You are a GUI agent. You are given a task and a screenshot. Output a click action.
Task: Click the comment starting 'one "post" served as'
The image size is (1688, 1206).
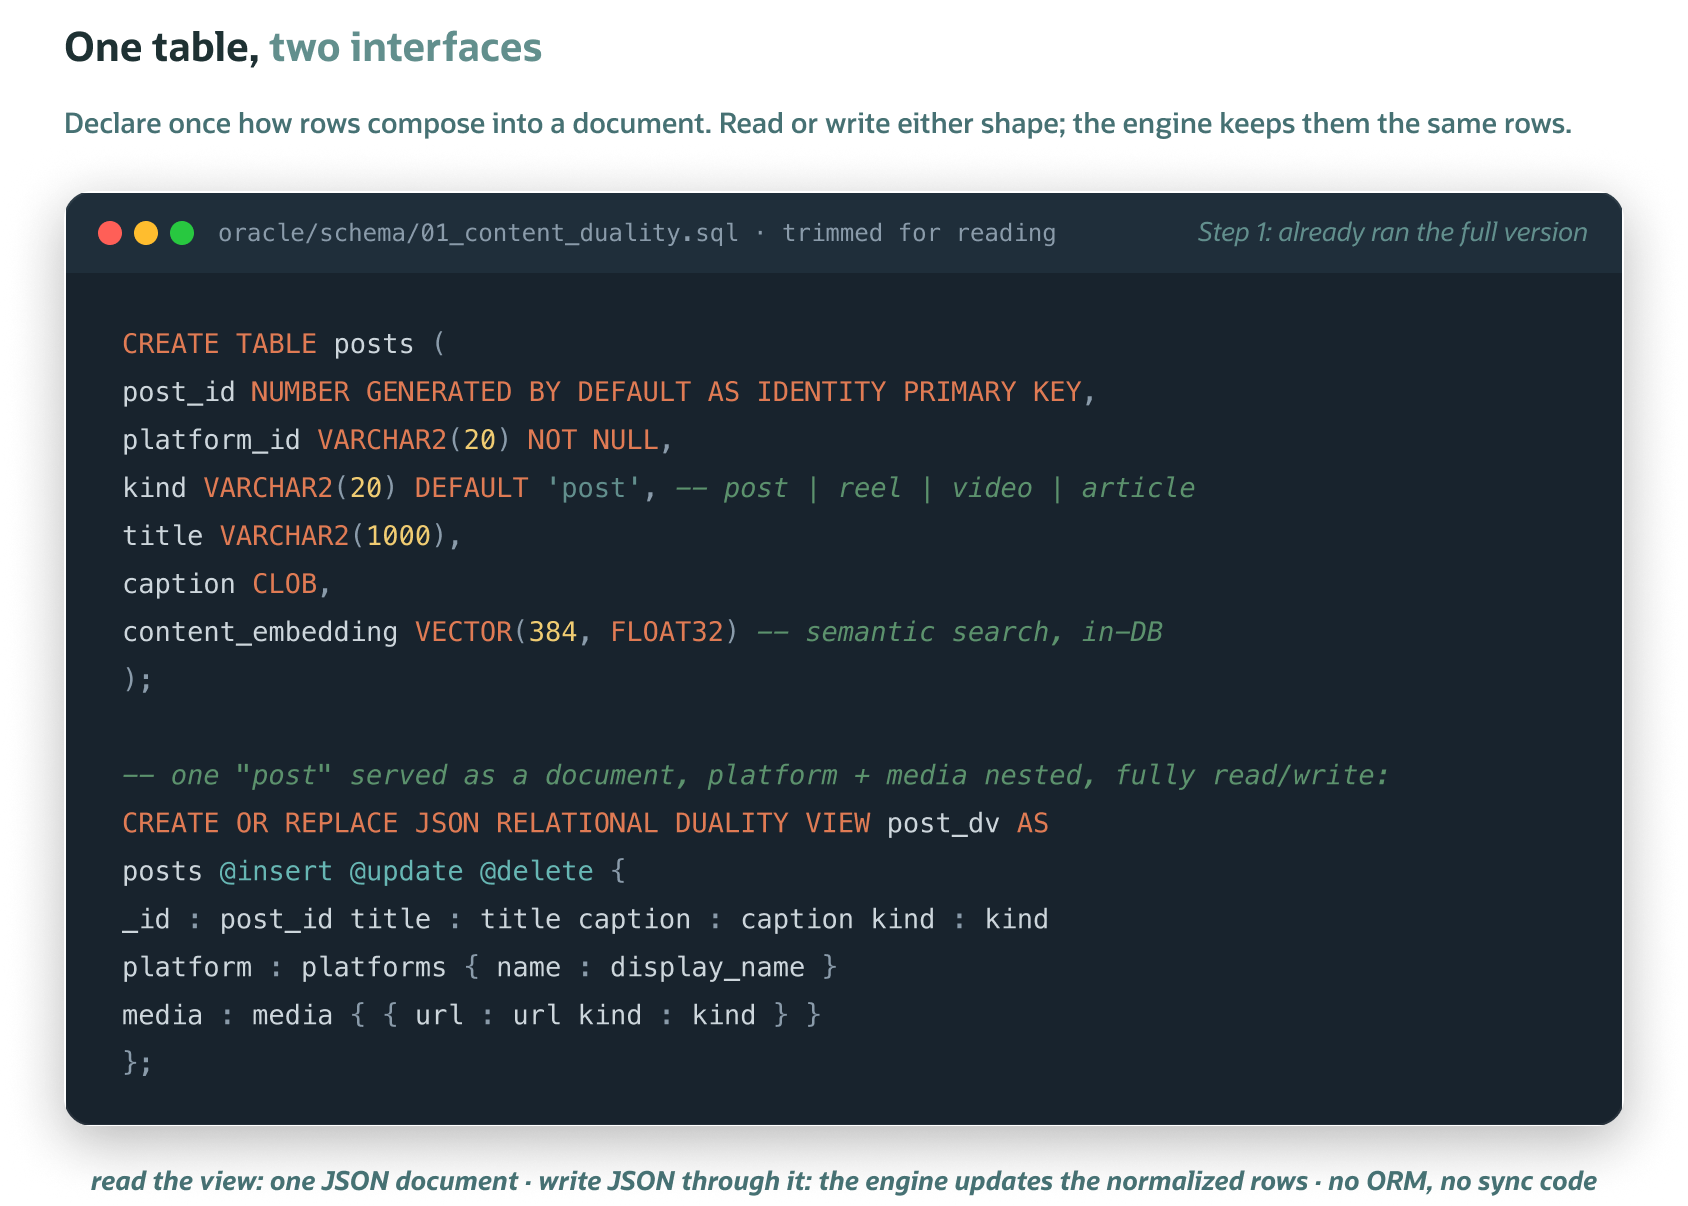(x=755, y=776)
